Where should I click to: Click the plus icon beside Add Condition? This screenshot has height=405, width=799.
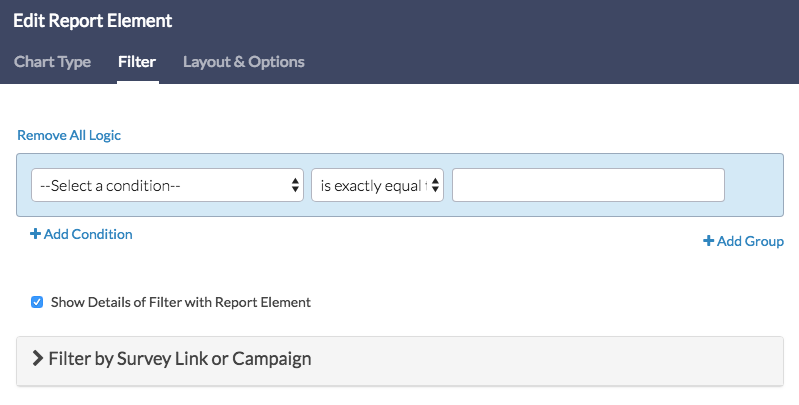pos(35,235)
